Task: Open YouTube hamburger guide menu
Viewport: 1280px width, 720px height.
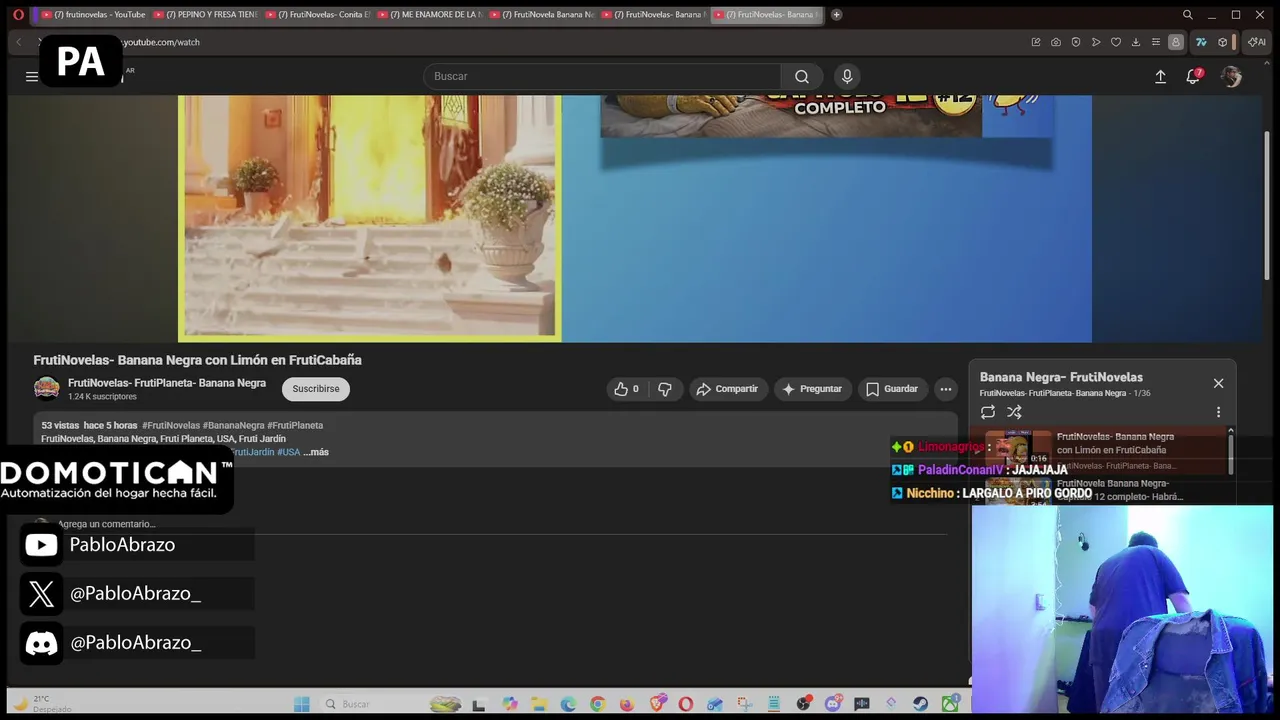Action: [32, 76]
